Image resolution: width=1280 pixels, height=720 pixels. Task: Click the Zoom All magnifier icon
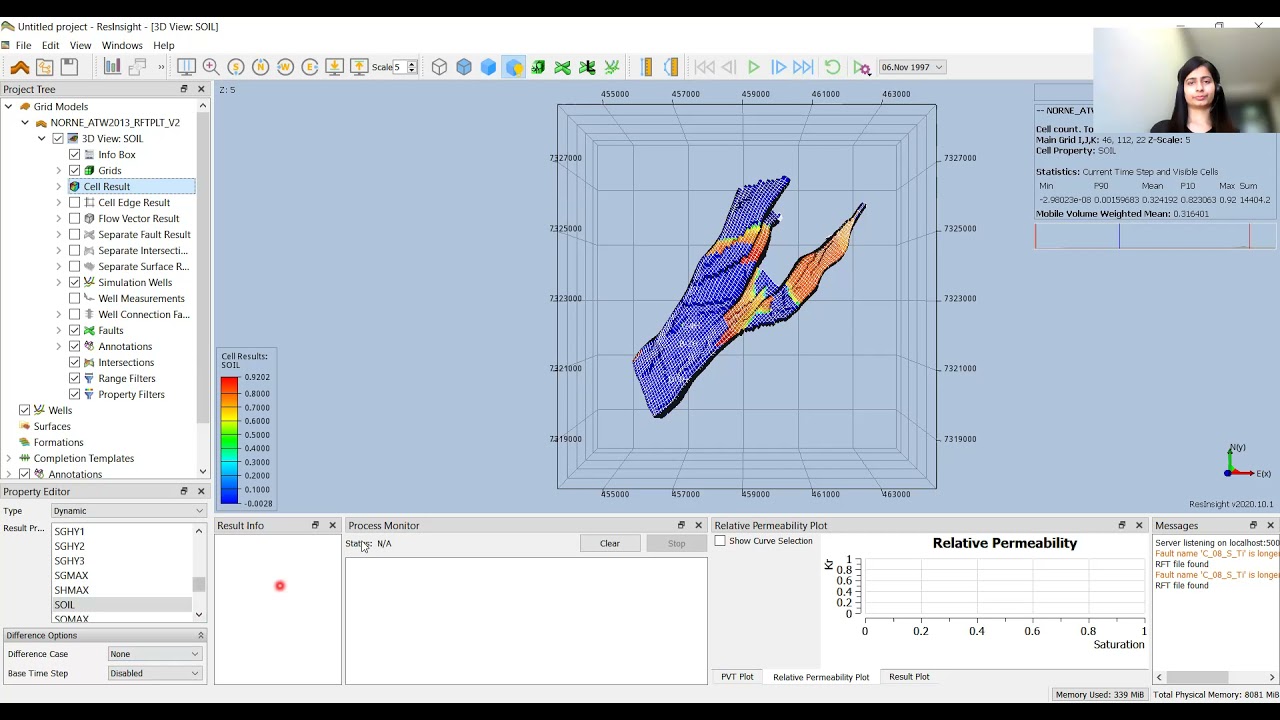tap(211, 67)
